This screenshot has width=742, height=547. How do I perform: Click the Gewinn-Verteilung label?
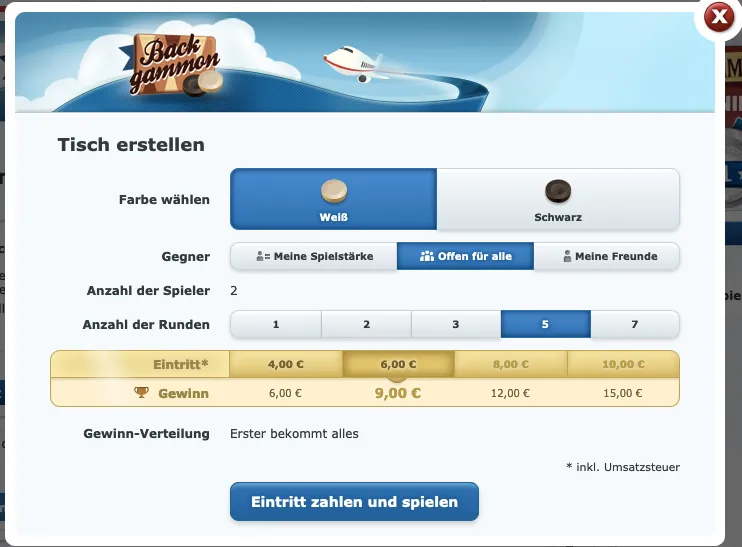coord(146,434)
